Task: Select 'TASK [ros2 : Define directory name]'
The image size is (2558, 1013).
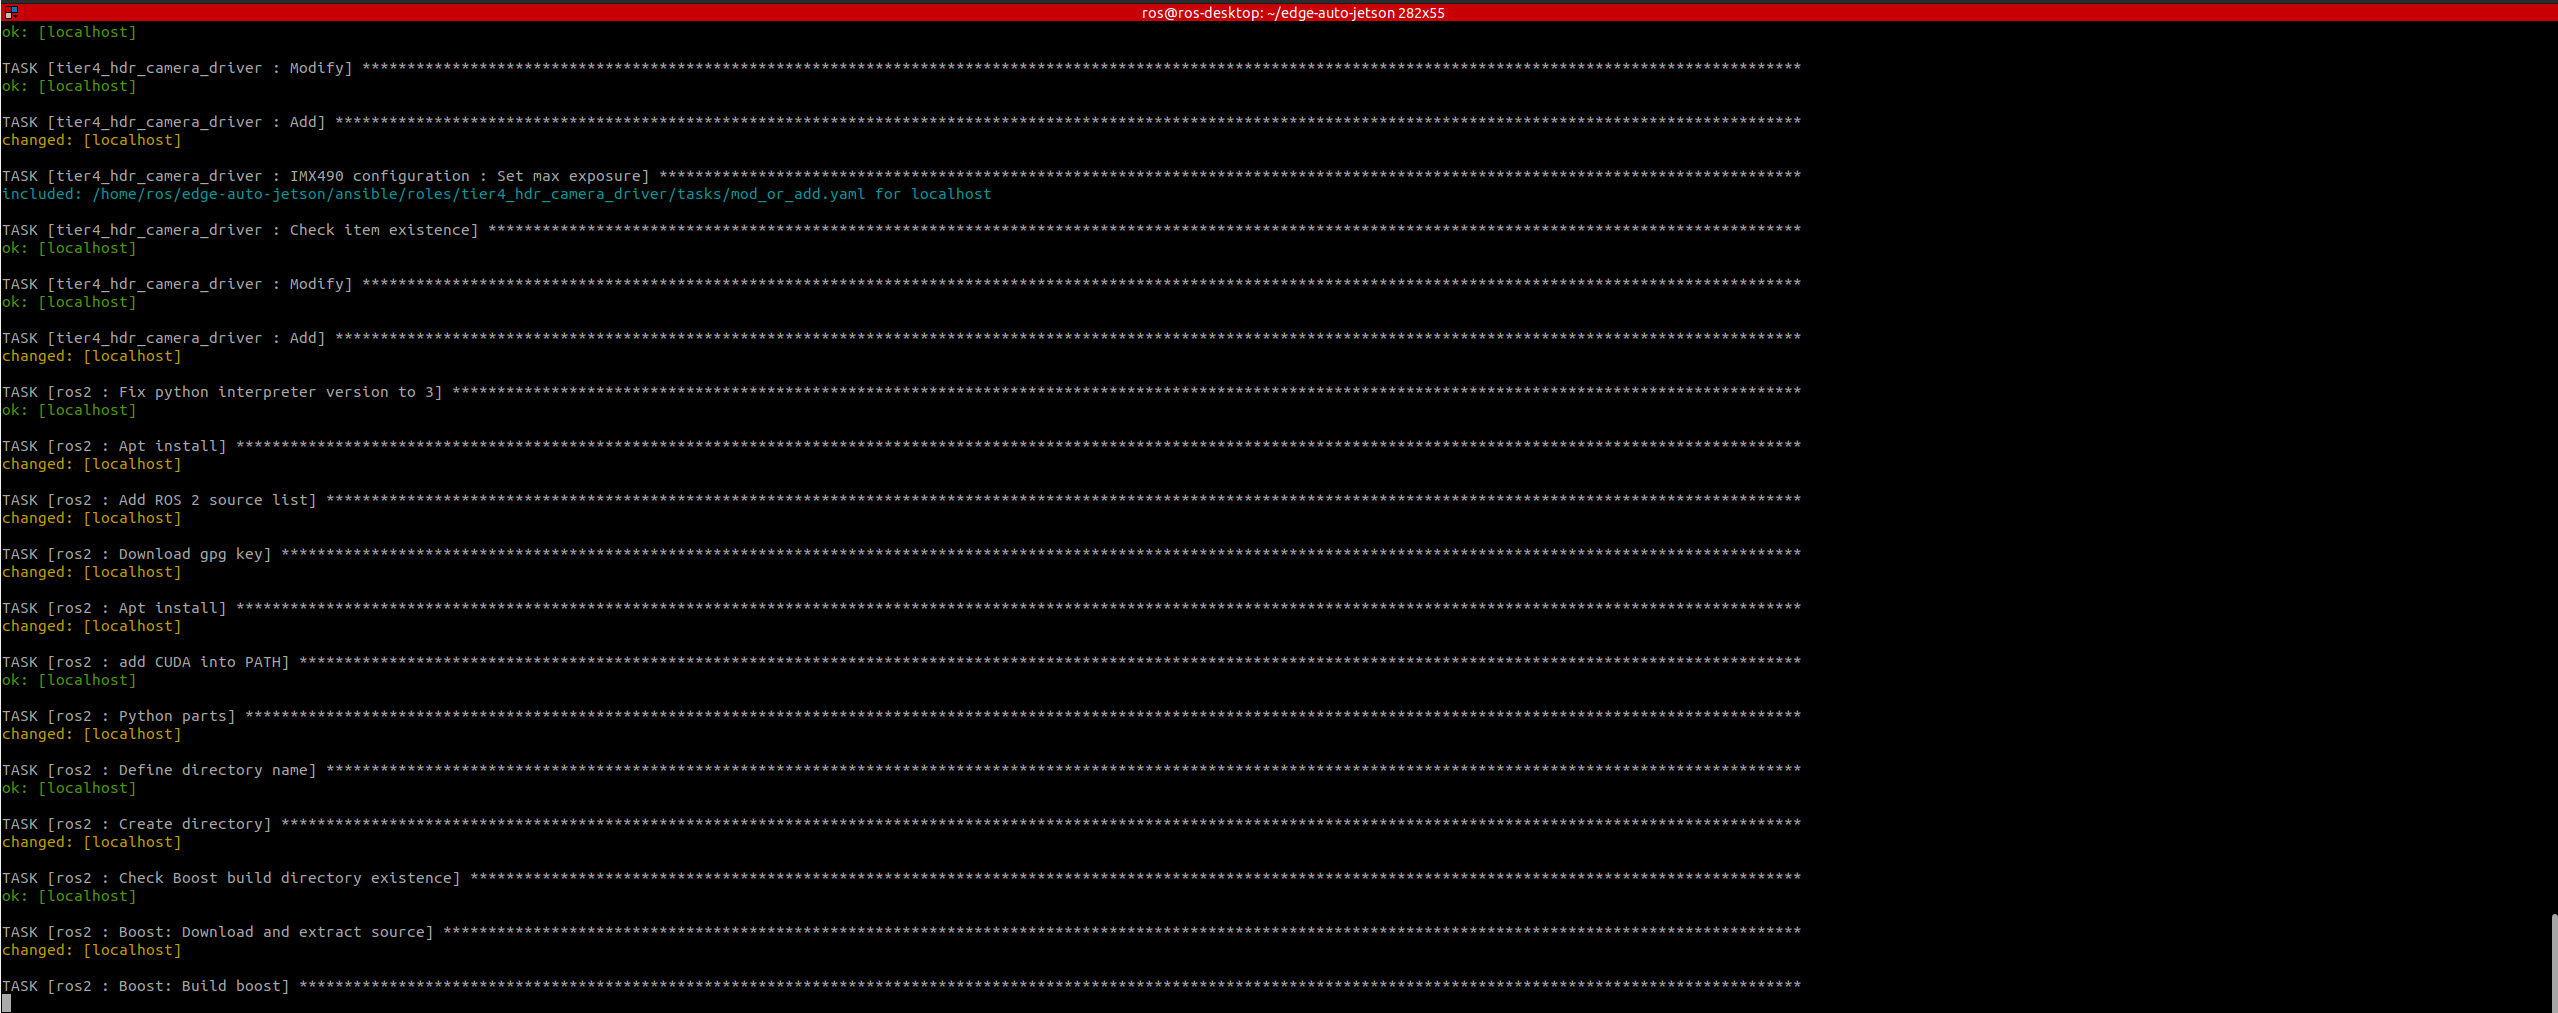Action: (x=159, y=770)
